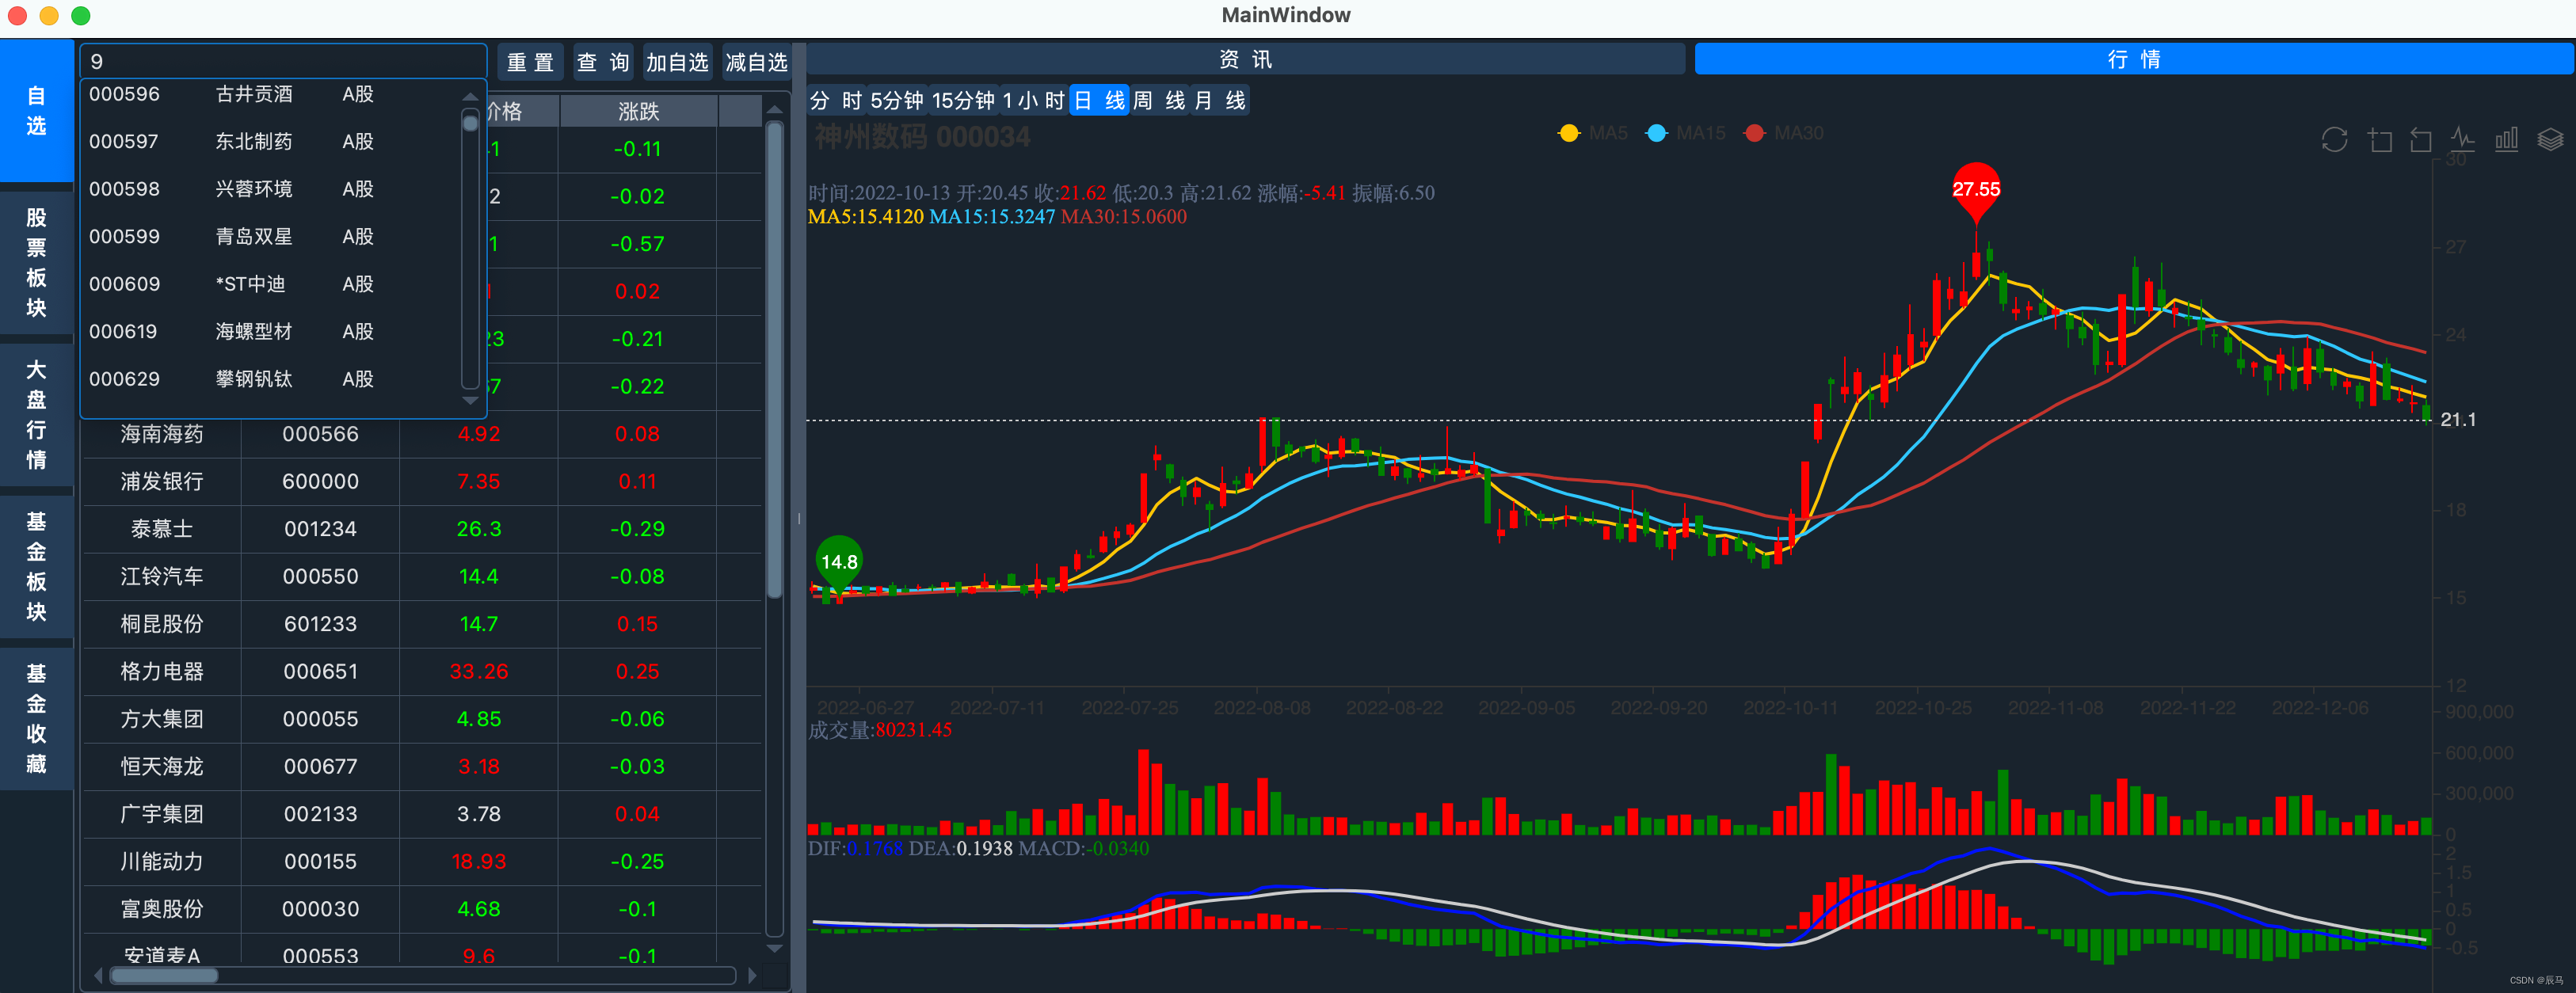The image size is (2576, 993).
Task: Switch chart to bar type icon
Action: pyautogui.click(x=2506, y=140)
